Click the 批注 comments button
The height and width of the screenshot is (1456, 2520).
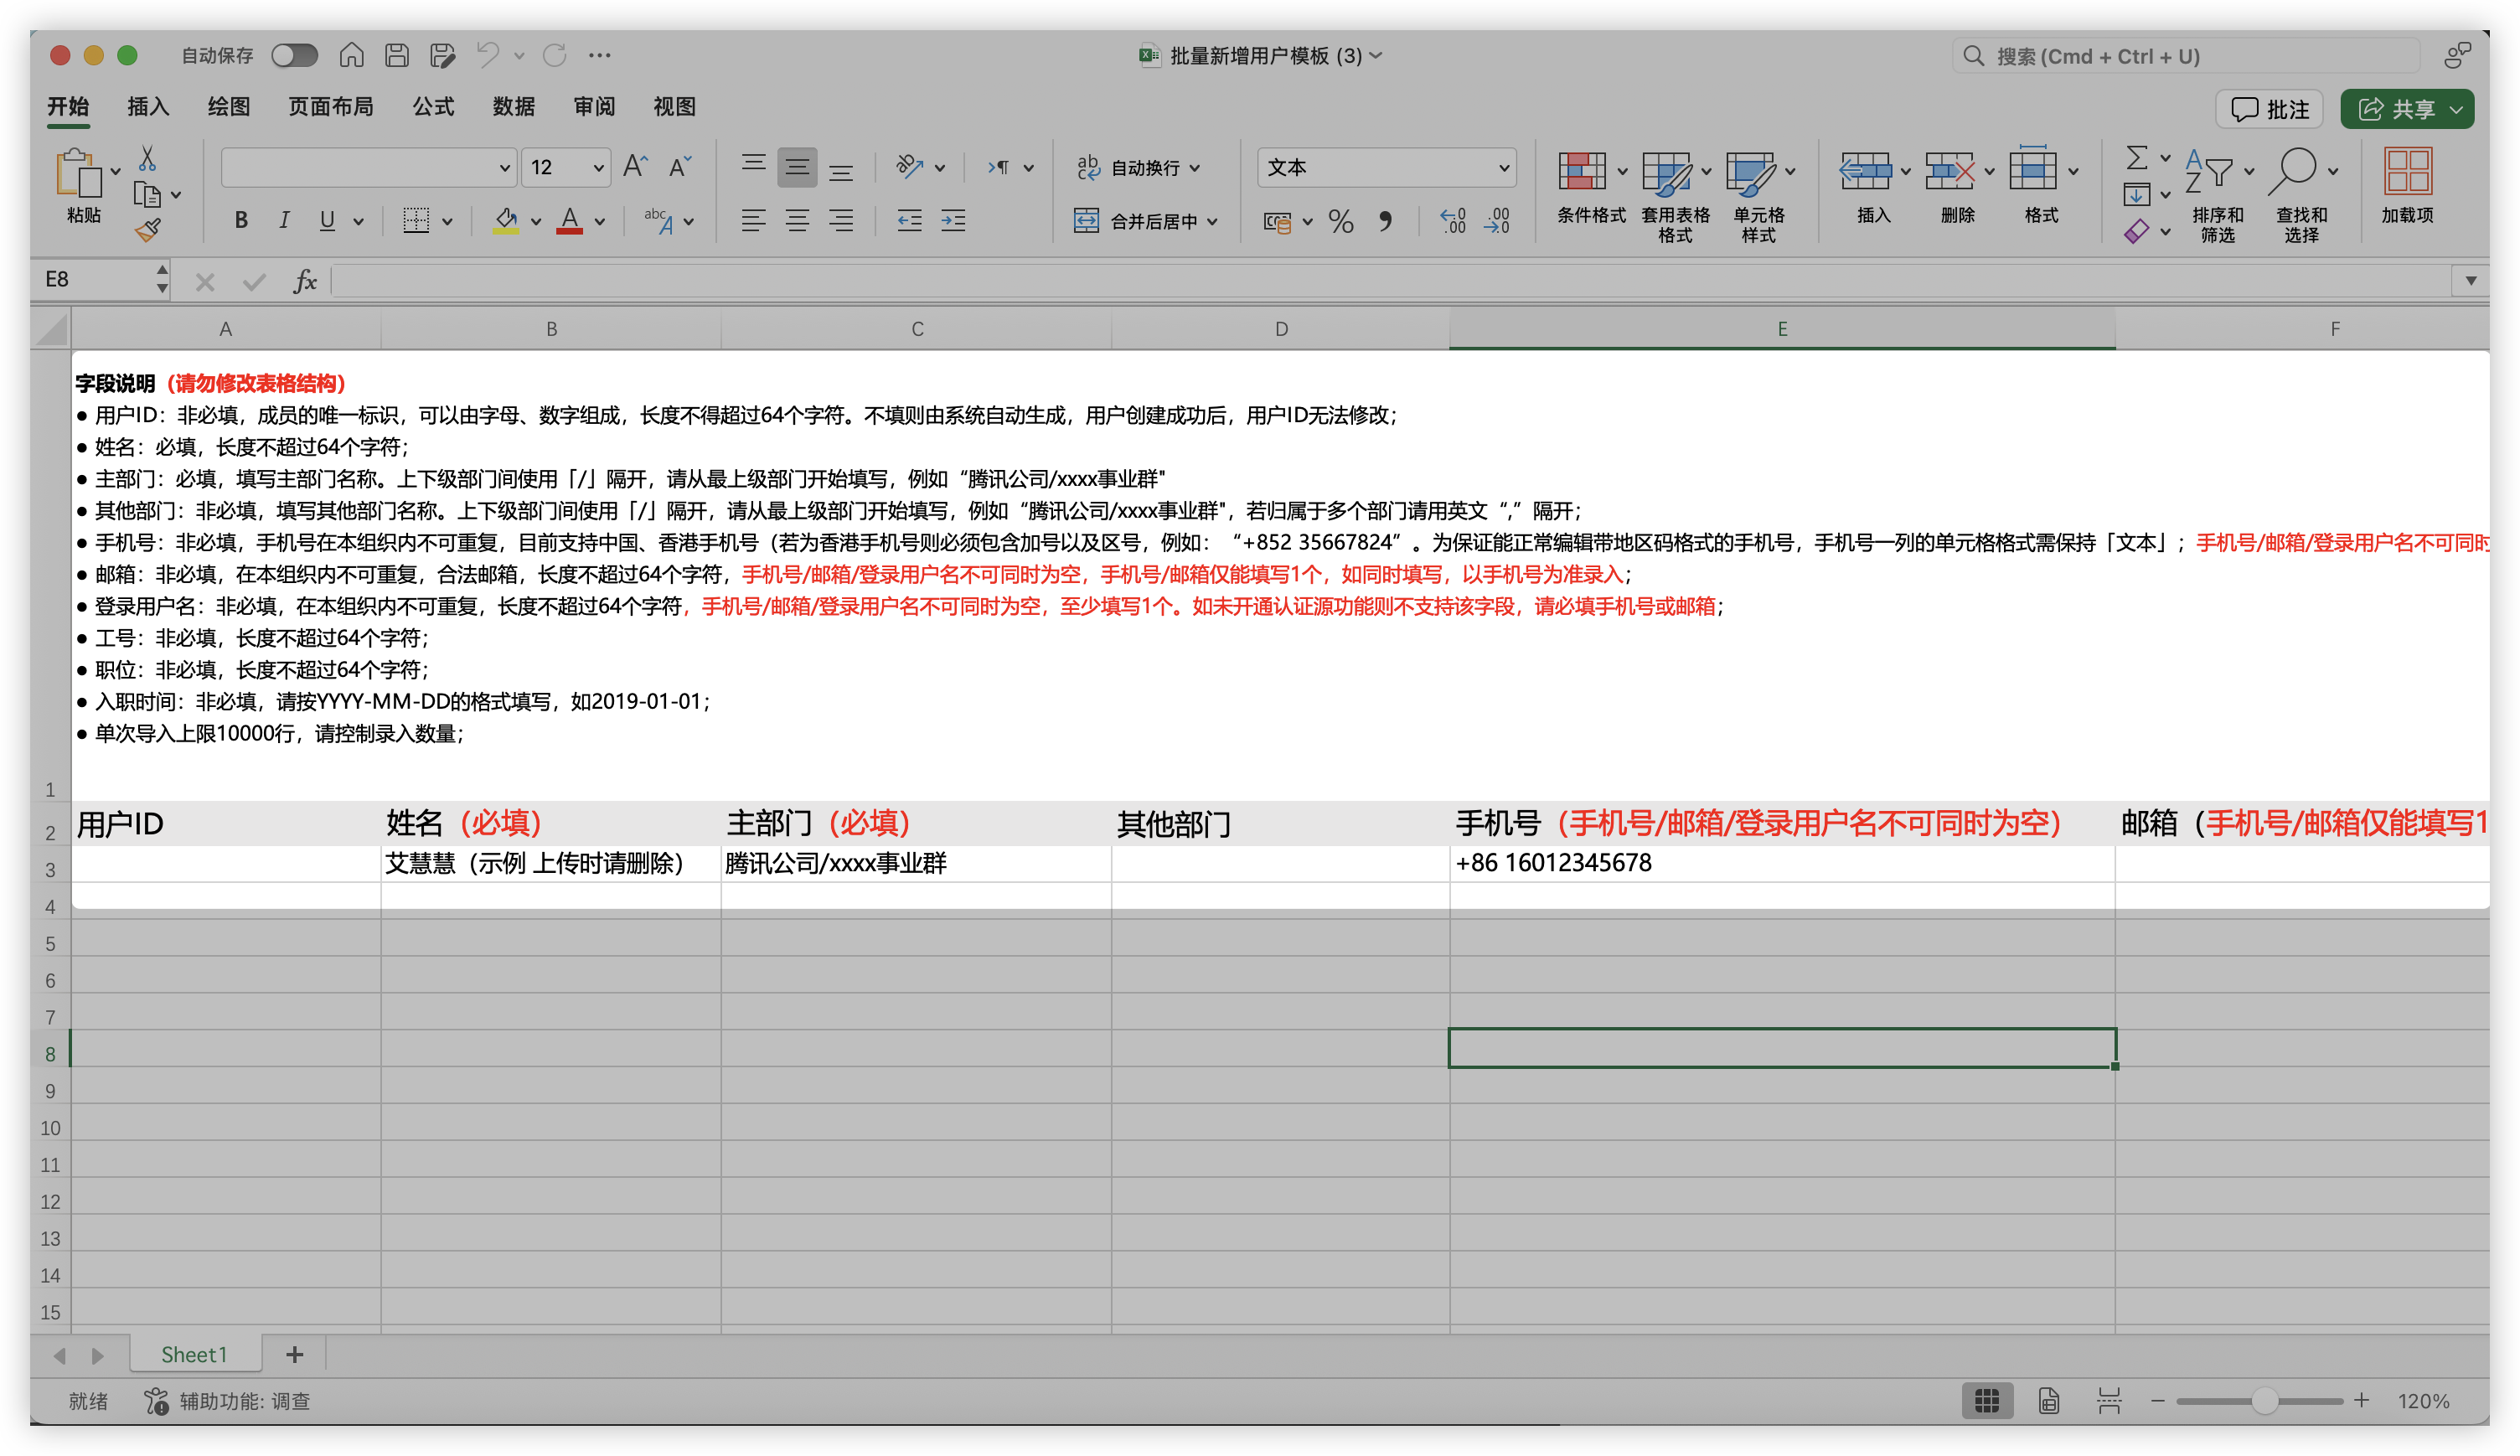pos(2269,109)
